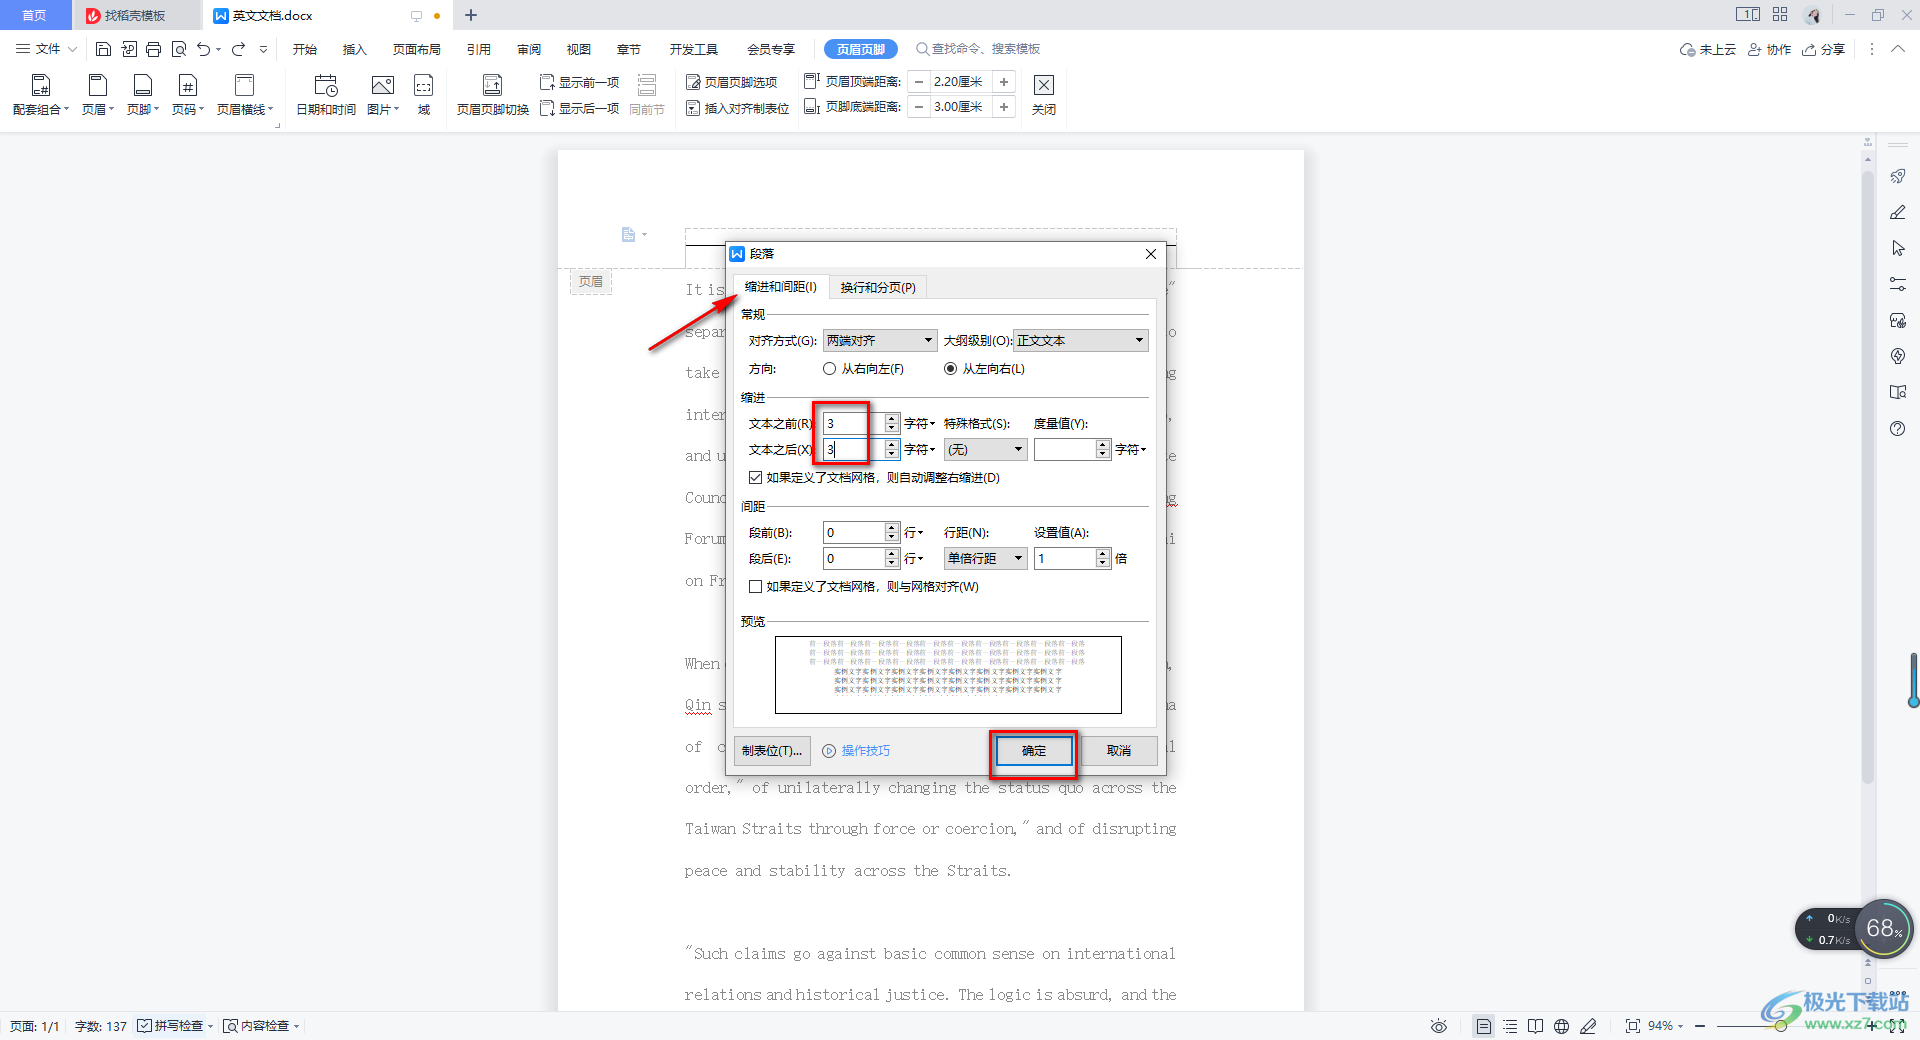Viewport: 1920px width, 1040px height.
Task: Select Indents and Spacing tab (缩进和间距)
Action: coord(780,287)
